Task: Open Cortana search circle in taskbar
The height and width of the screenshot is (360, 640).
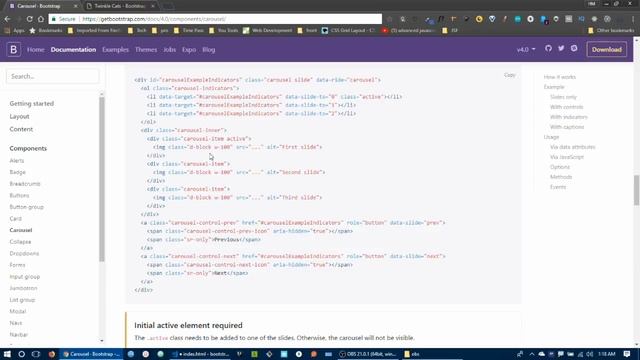Action: pyautogui.click(x=22, y=354)
